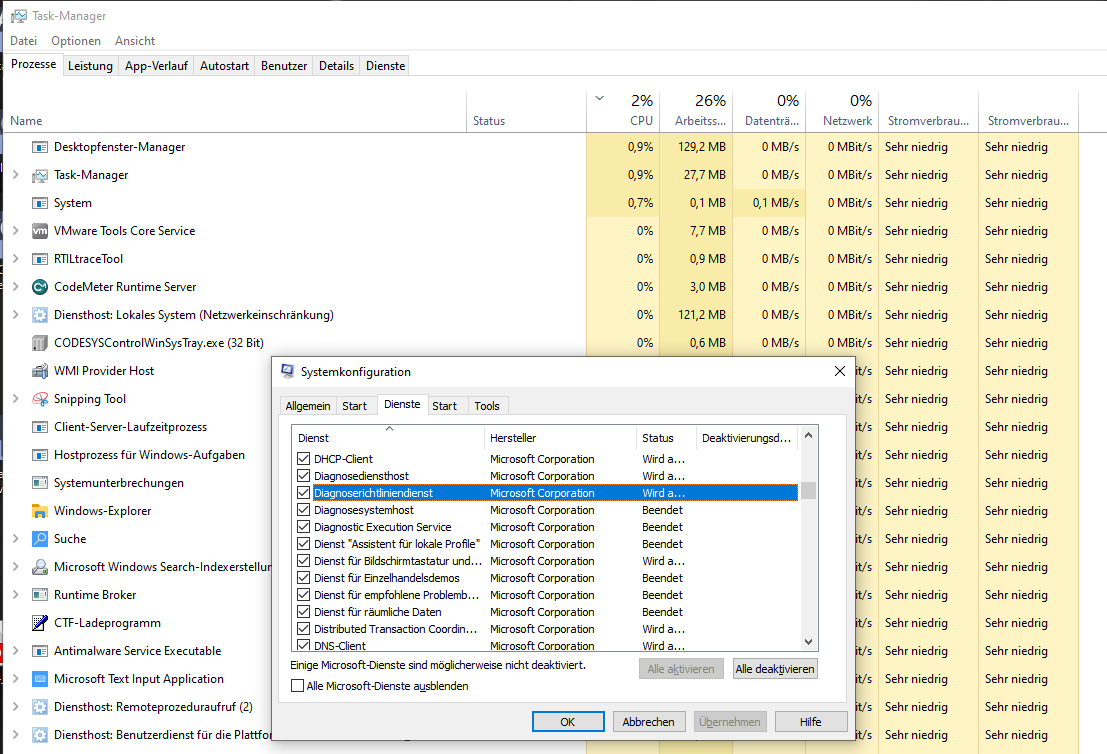Viewport: 1107px width, 754px height.
Task: Expand Antimalware Service Executable row
Action: (16, 650)
